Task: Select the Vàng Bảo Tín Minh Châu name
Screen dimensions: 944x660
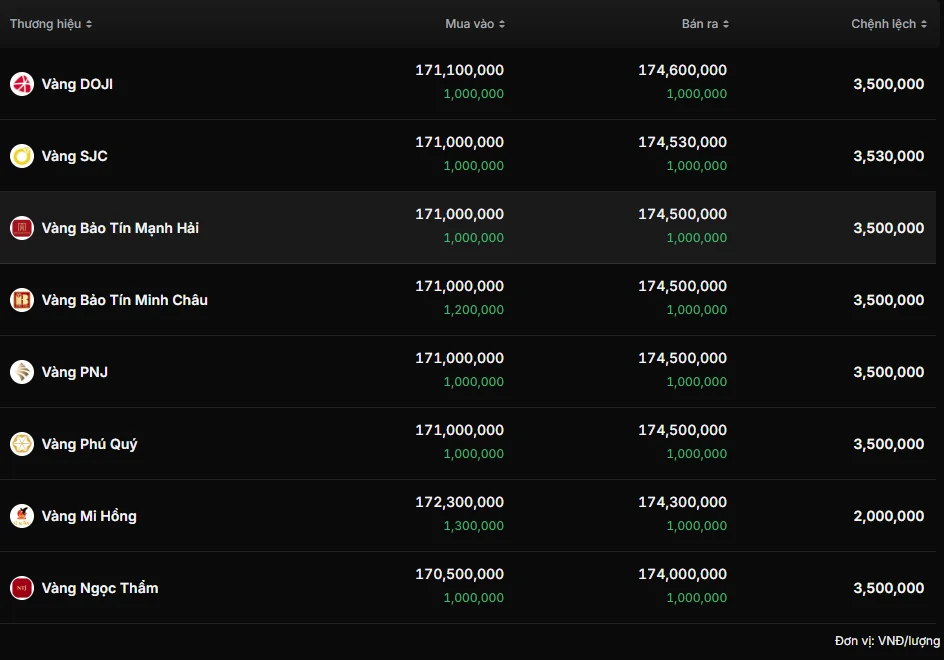Action: click(125, 300)
